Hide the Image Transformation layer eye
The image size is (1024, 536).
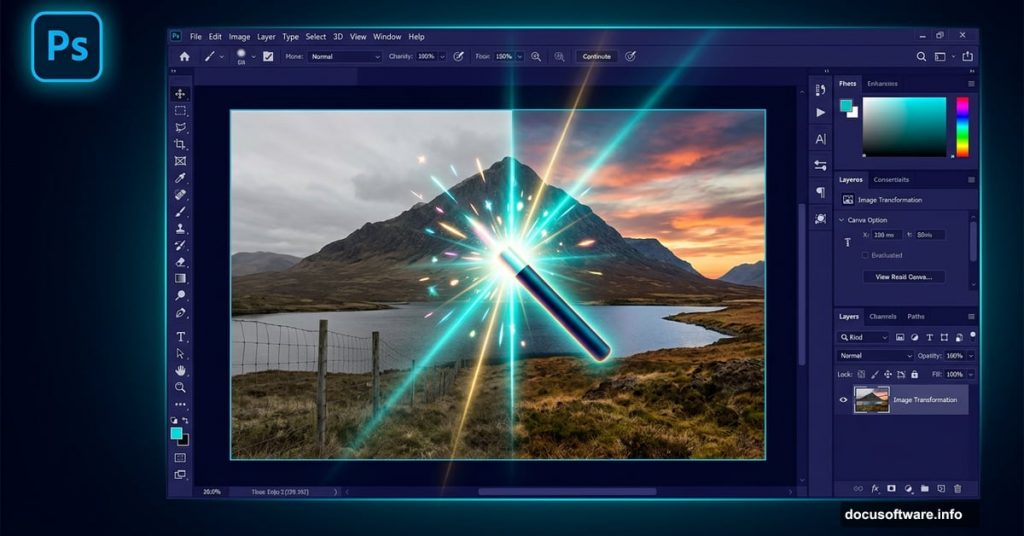click(843, 400)
